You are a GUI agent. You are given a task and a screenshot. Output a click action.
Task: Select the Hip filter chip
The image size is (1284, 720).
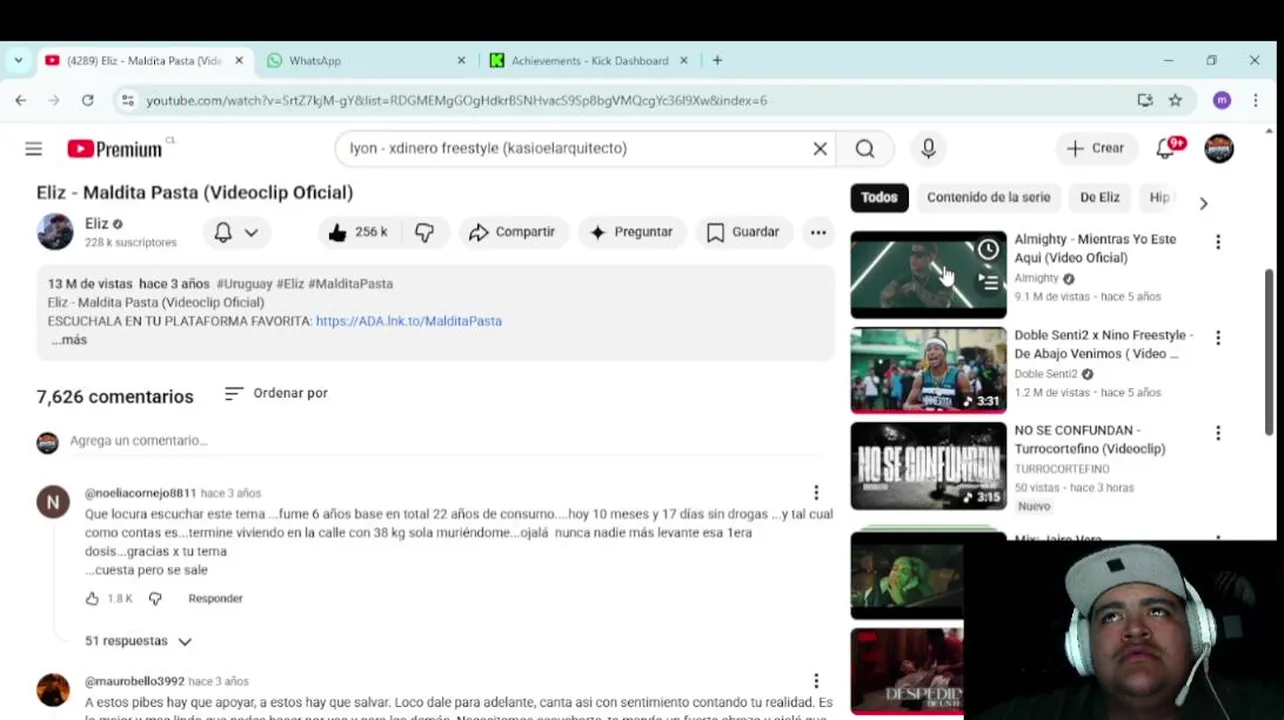(x=1159, y=198)
